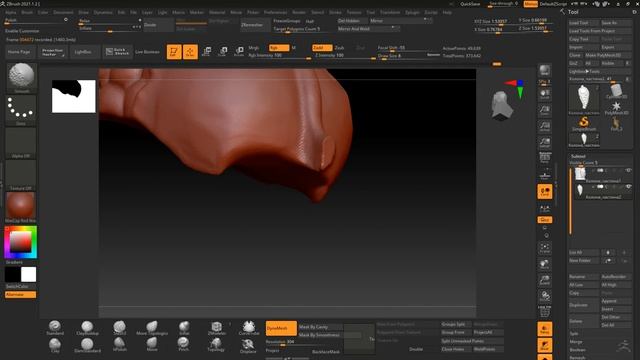Viewport: 640px width, 360px height.
Task: Collapse the Tool palette header
Action: [573, 12]
